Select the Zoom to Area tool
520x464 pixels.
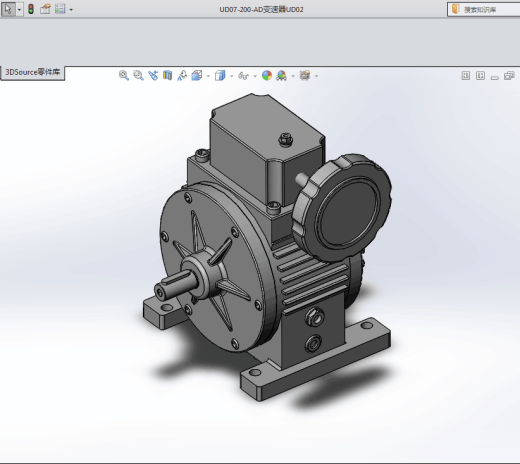coord(138,75)
